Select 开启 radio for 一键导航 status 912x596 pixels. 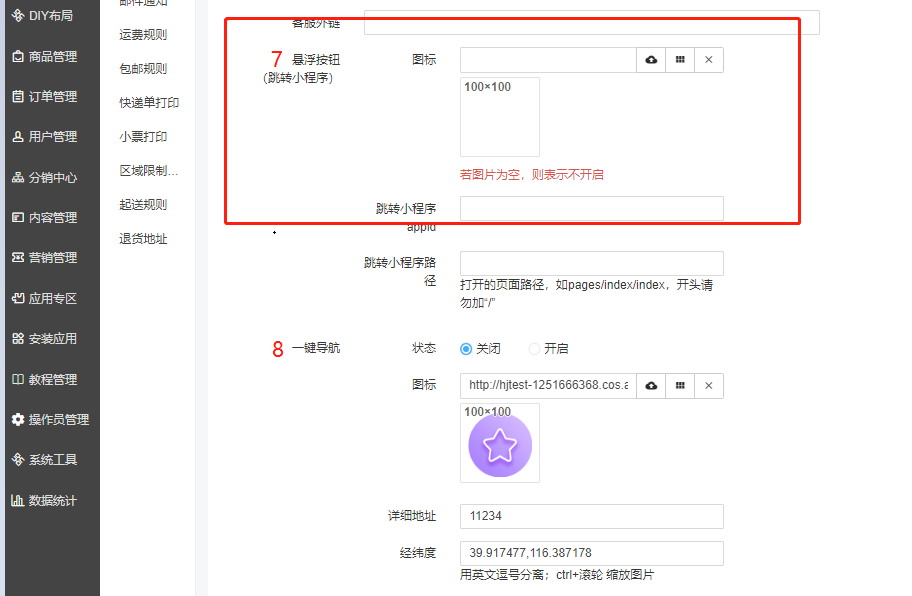pyautogui.click(x=534, y=349)
